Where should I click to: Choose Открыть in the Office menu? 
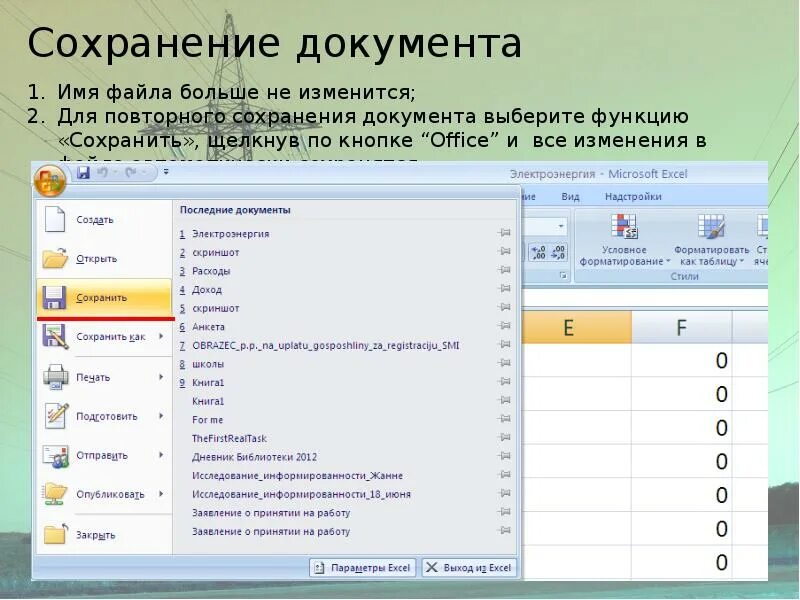(104, 259)
